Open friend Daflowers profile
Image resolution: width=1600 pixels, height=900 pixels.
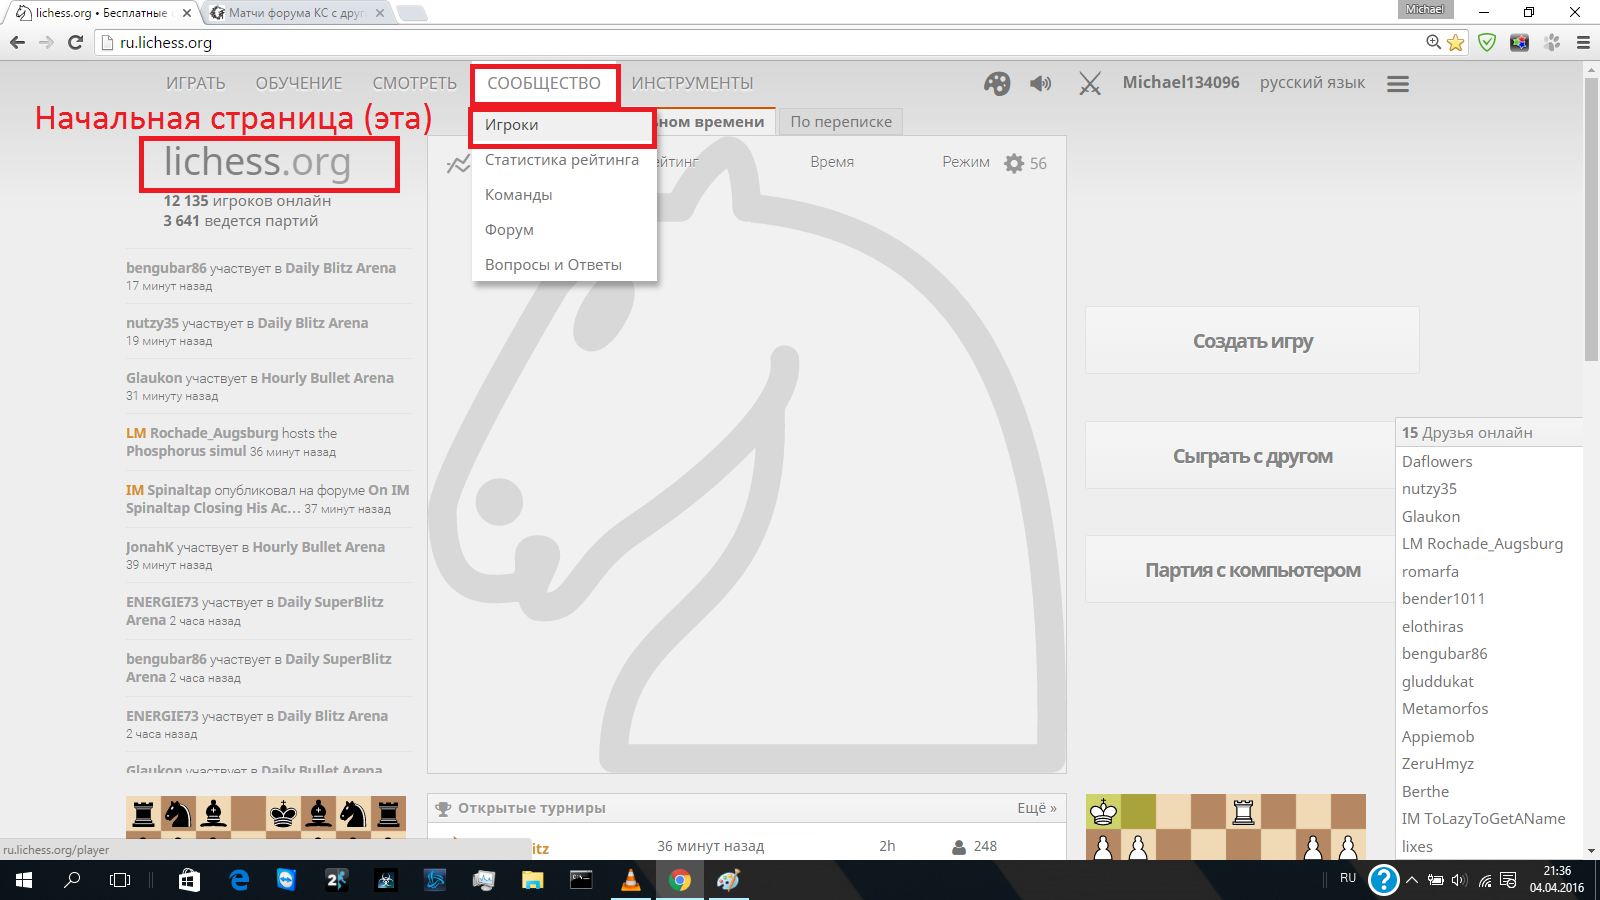(1437, 461)
